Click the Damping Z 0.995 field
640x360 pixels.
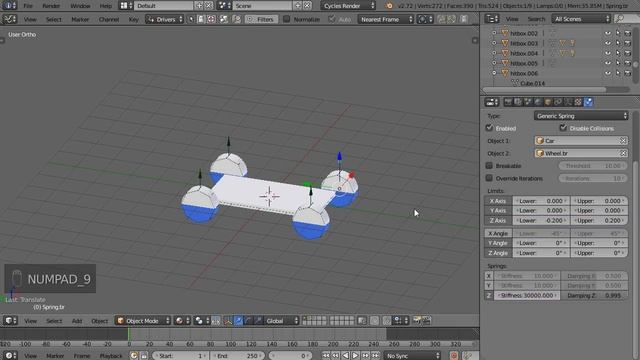coord(594,296)
